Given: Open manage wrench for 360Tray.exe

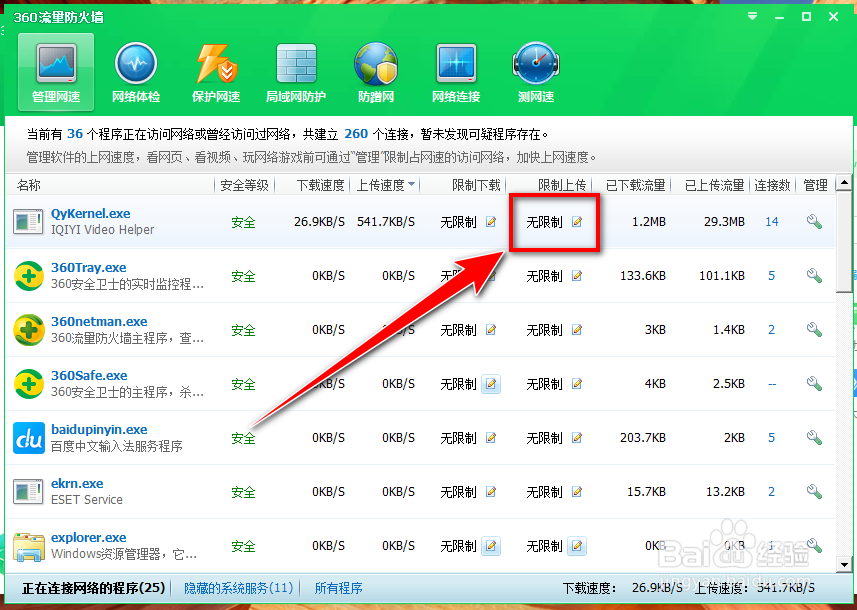Looking at the screenshot, I should pyautogui.click(x=814, y=276).
